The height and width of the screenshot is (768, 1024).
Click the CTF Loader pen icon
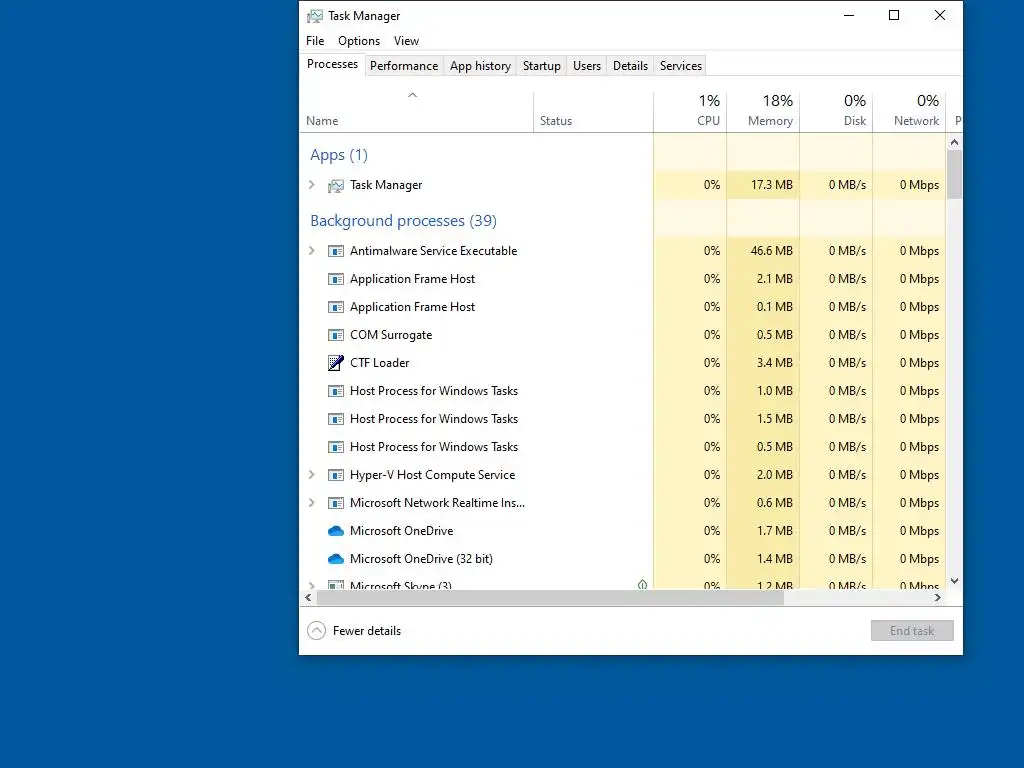[336, 363]
